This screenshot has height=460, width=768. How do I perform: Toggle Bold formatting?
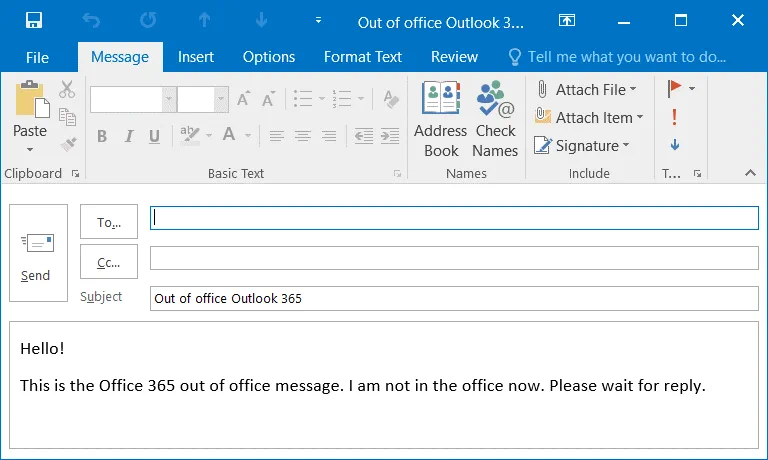101,136
